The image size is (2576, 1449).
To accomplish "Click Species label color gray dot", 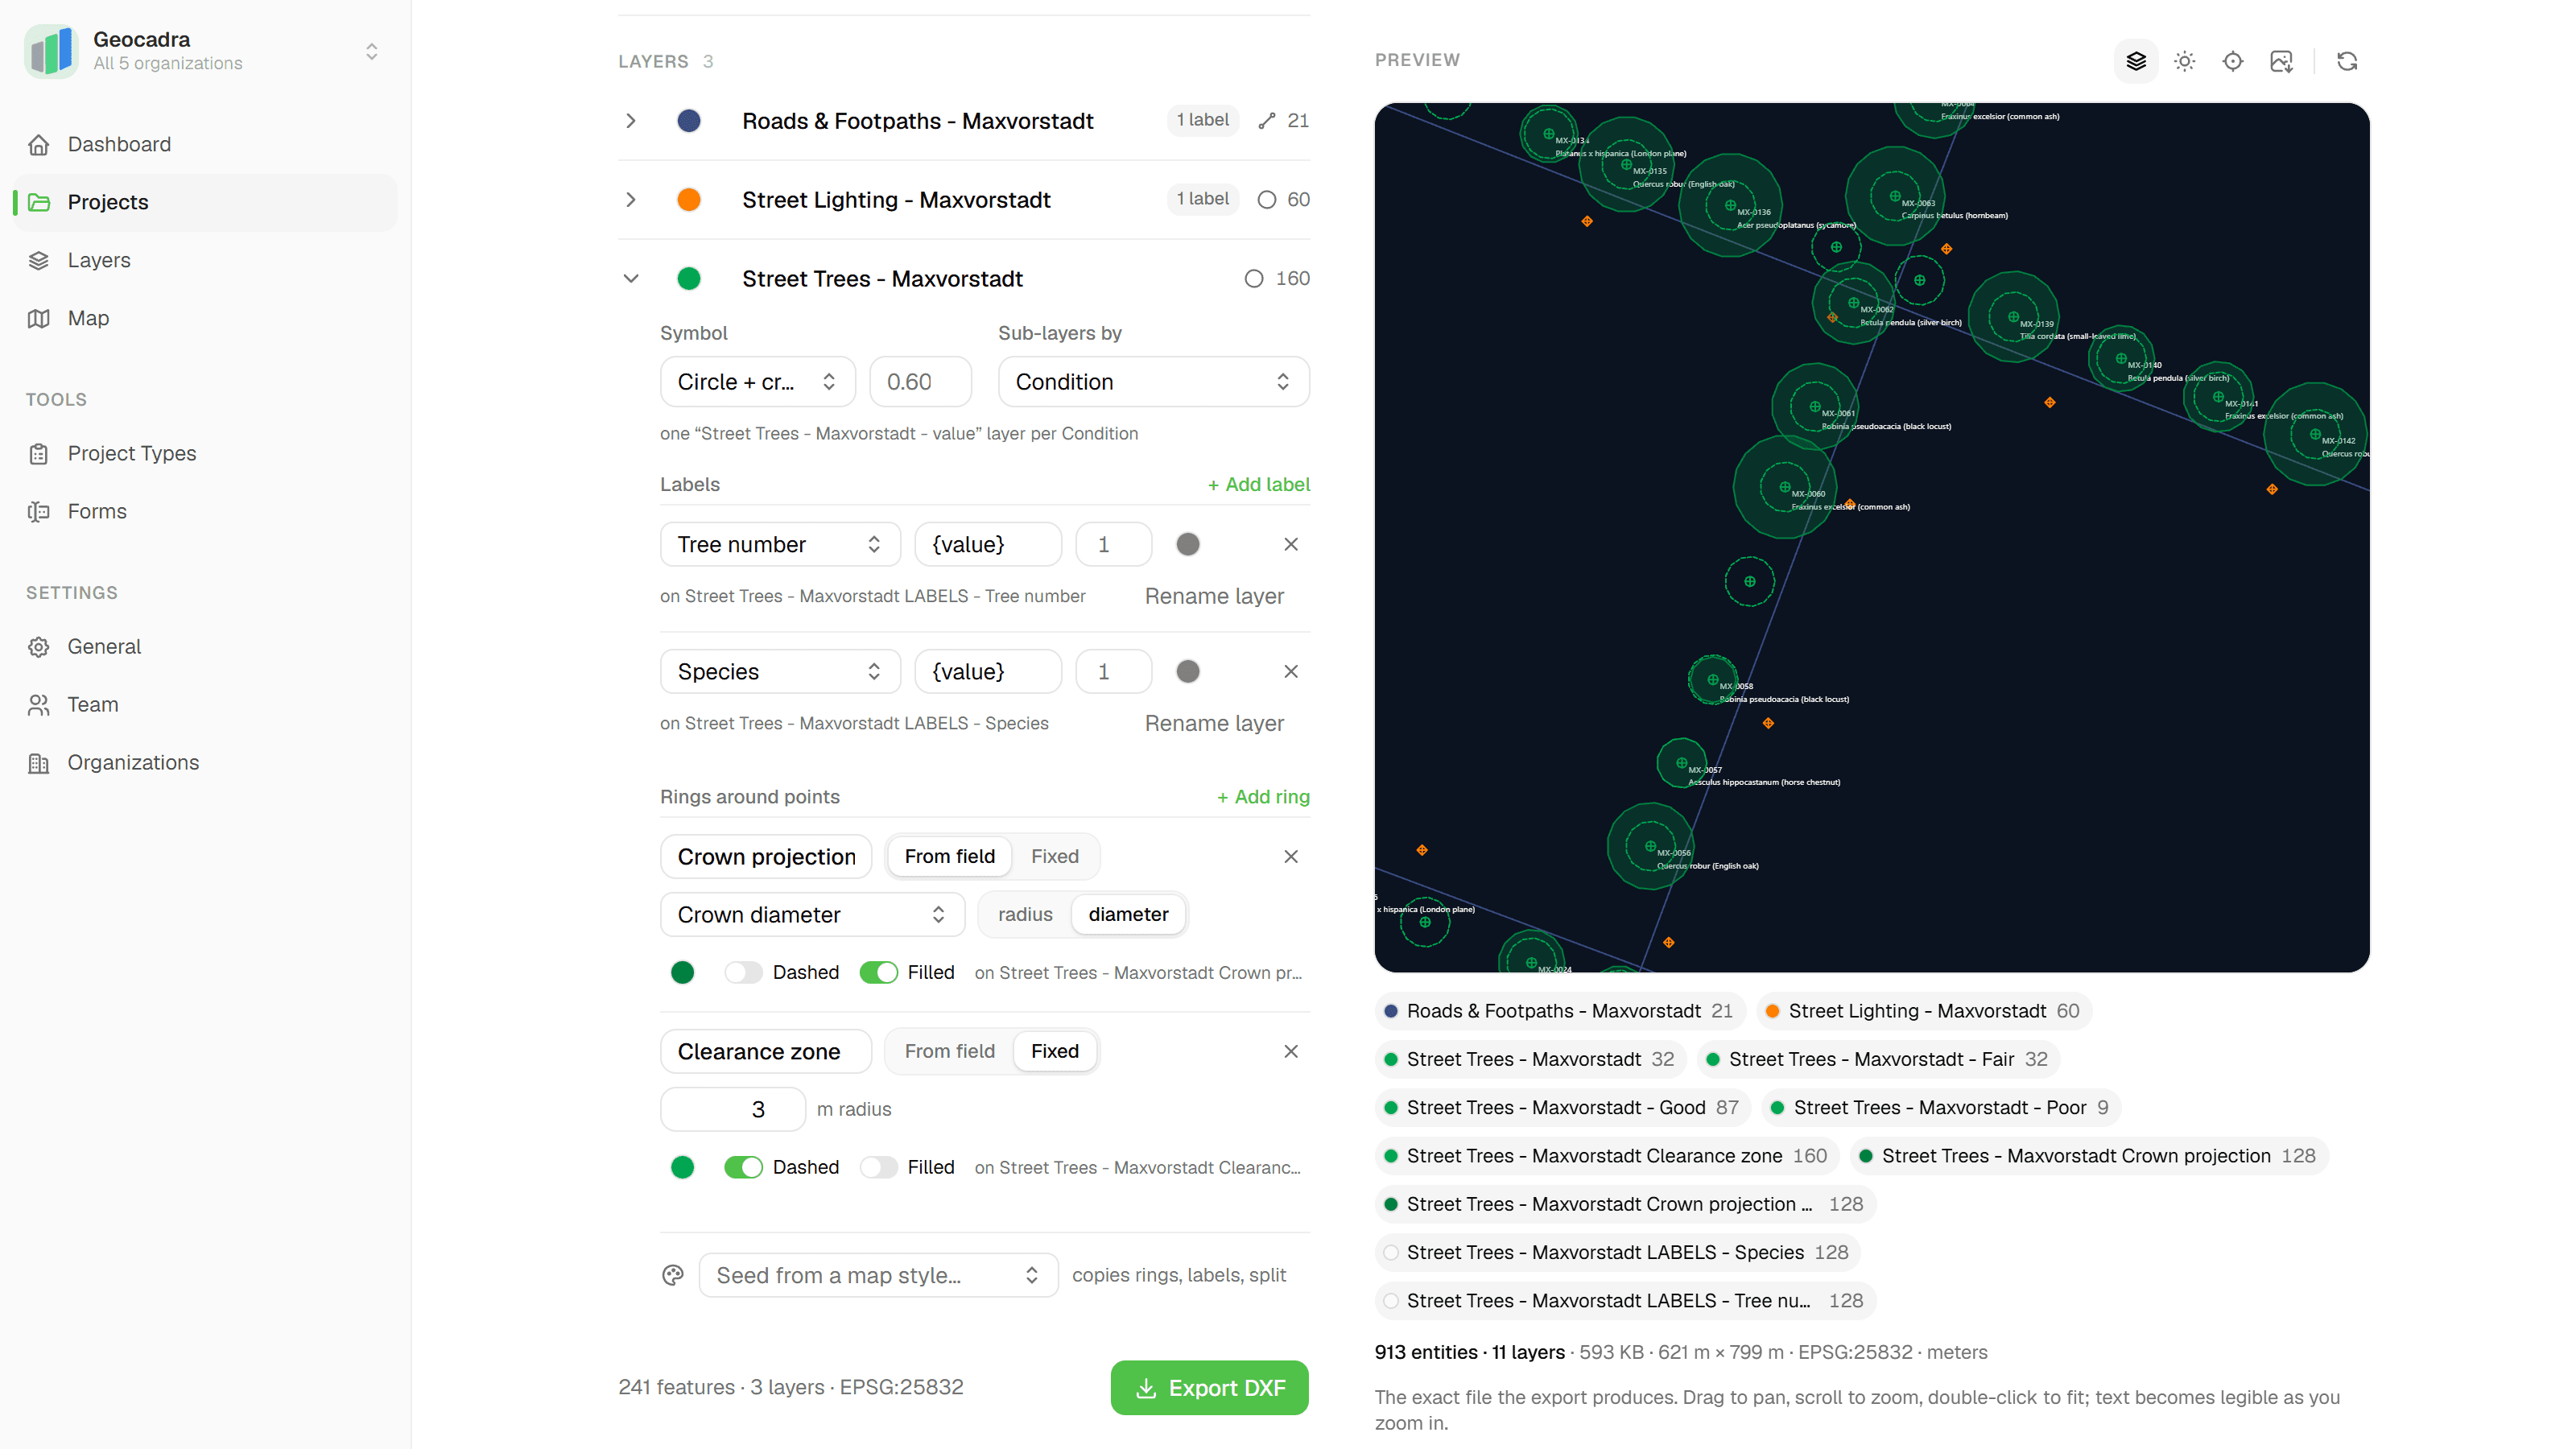I will point(1188,671).
